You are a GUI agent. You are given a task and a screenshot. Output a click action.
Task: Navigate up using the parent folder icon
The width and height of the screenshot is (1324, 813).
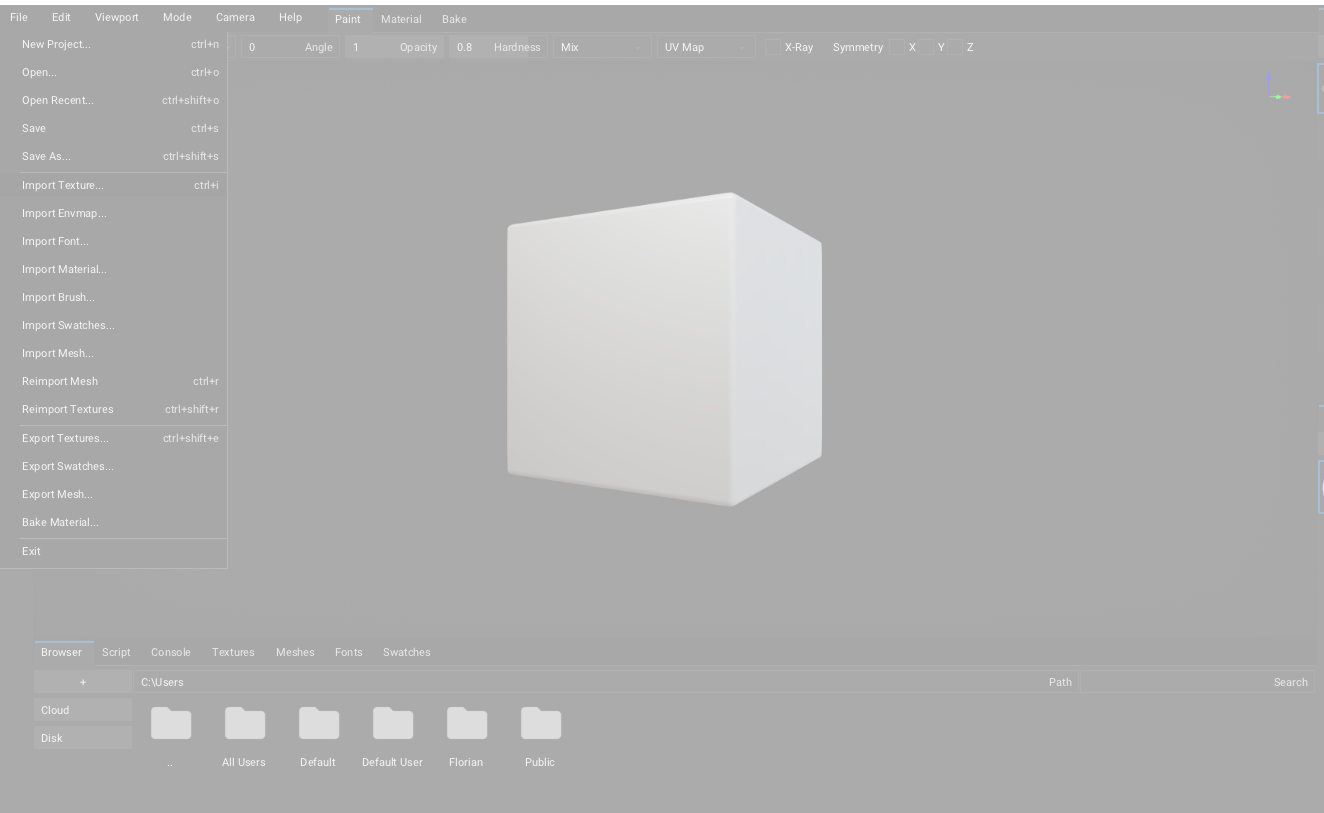tap(171, 723)
